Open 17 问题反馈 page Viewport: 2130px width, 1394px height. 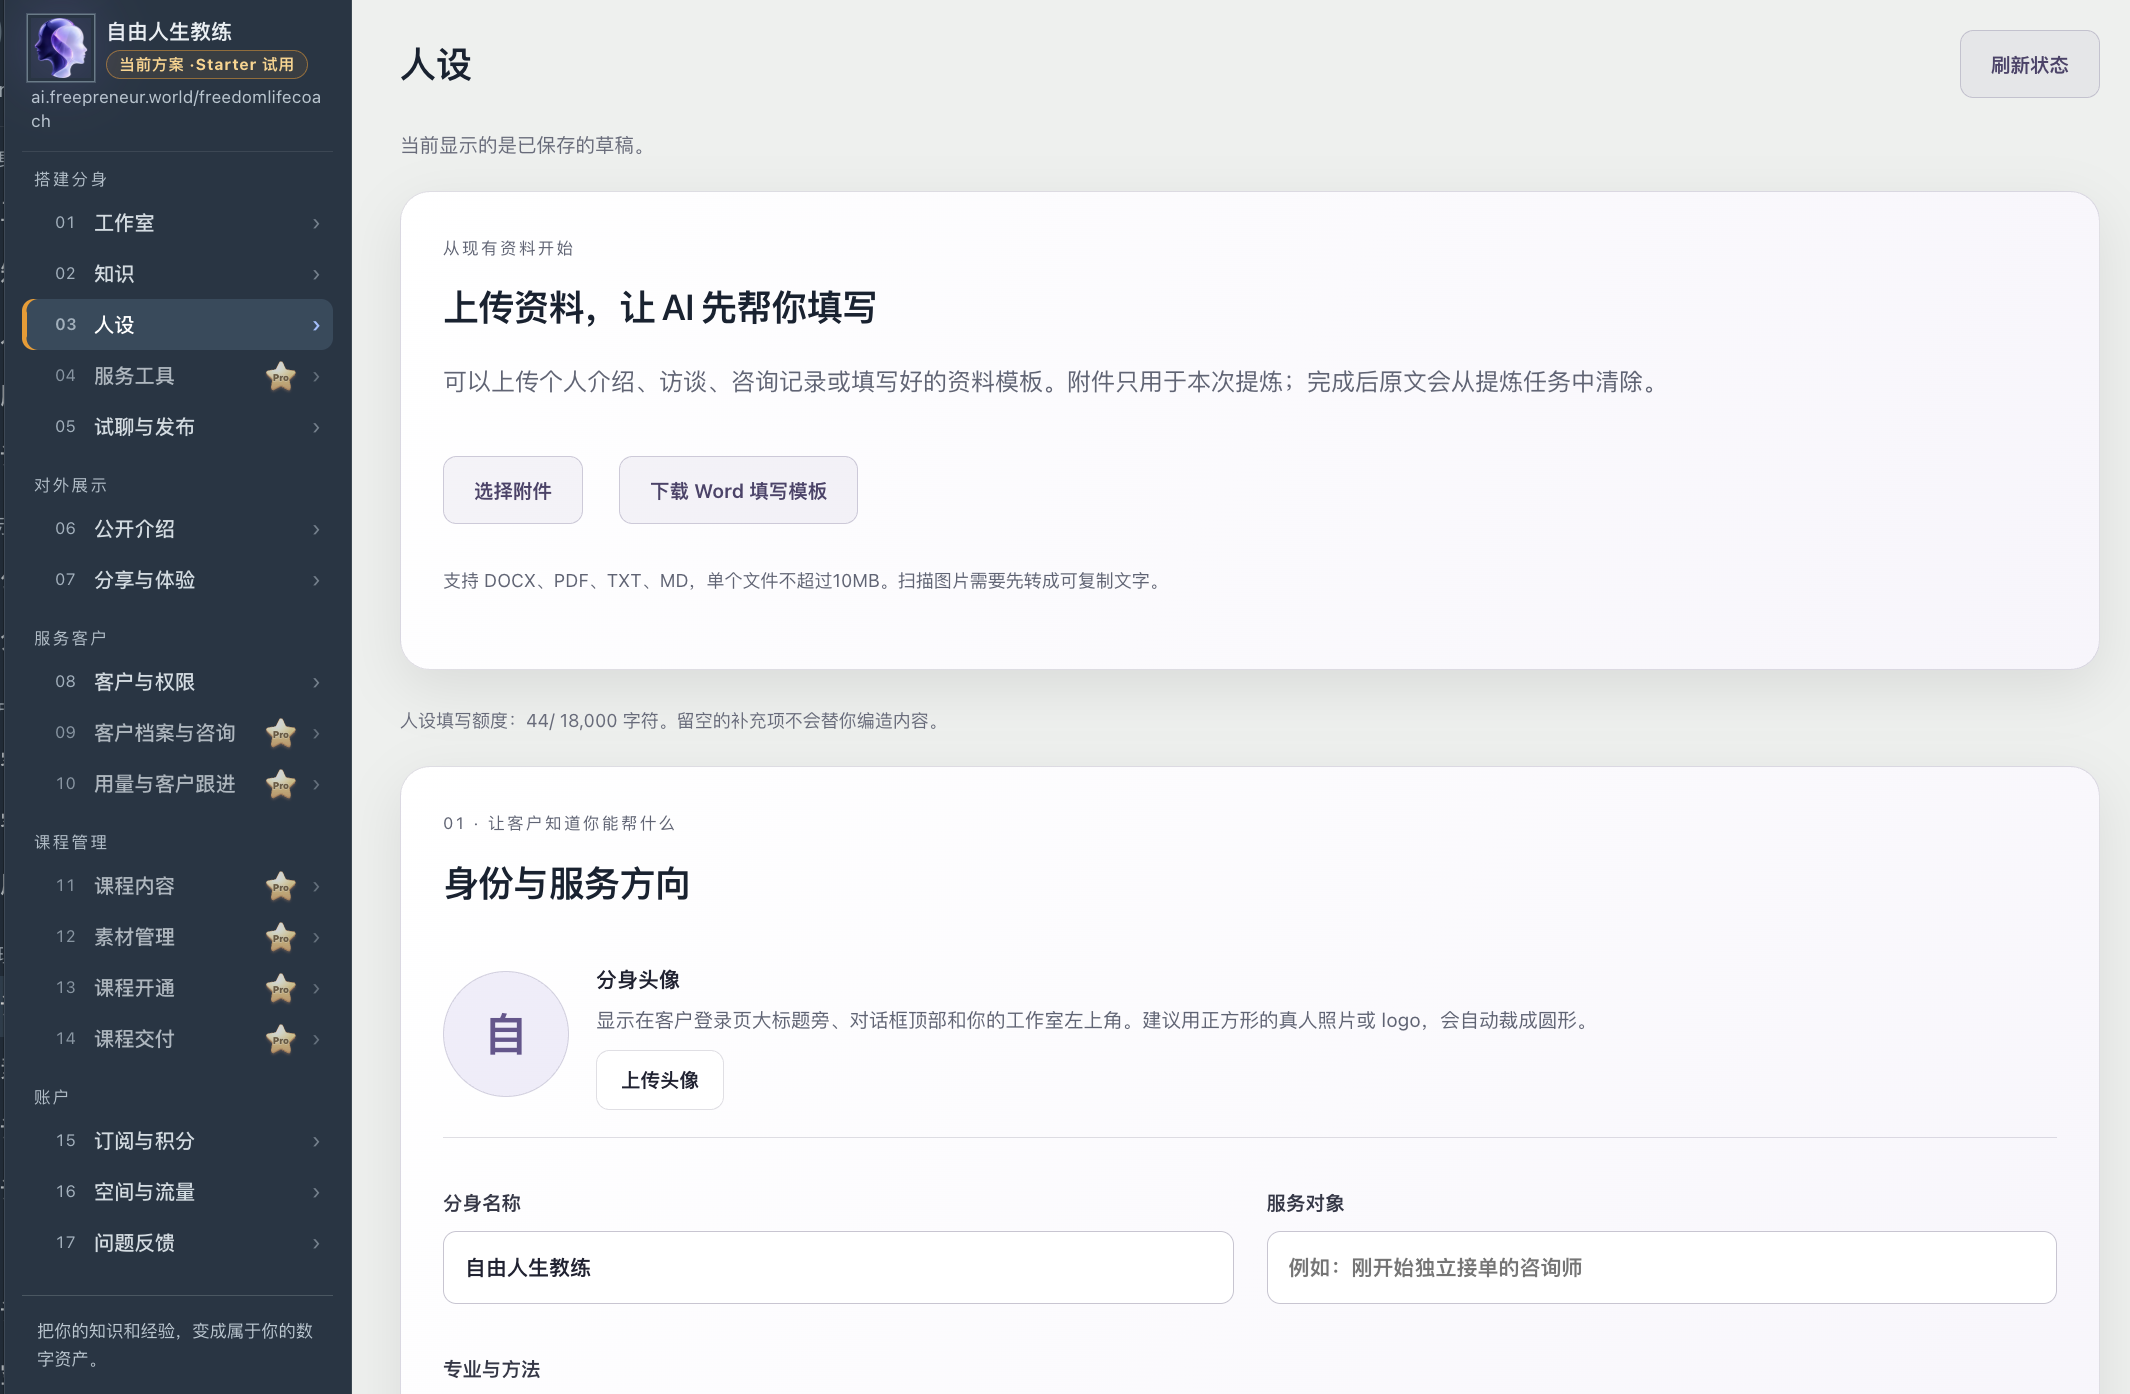[178, 1243]
